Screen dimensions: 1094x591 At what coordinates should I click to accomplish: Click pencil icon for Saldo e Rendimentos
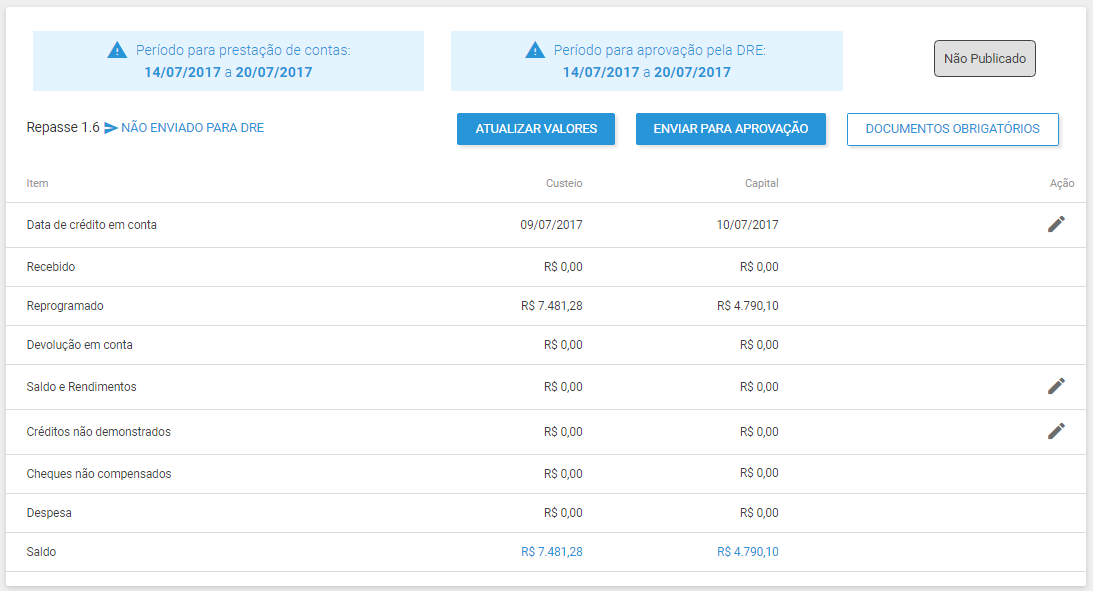click(x=1056, y=386)
